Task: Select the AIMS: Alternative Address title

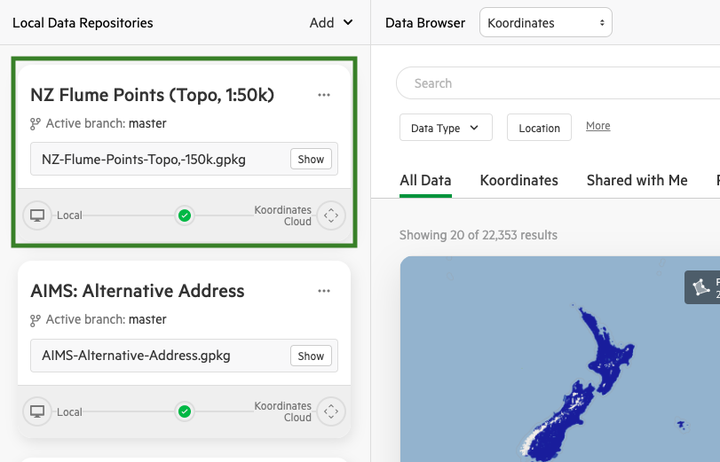Action: [x=137, y=291]
